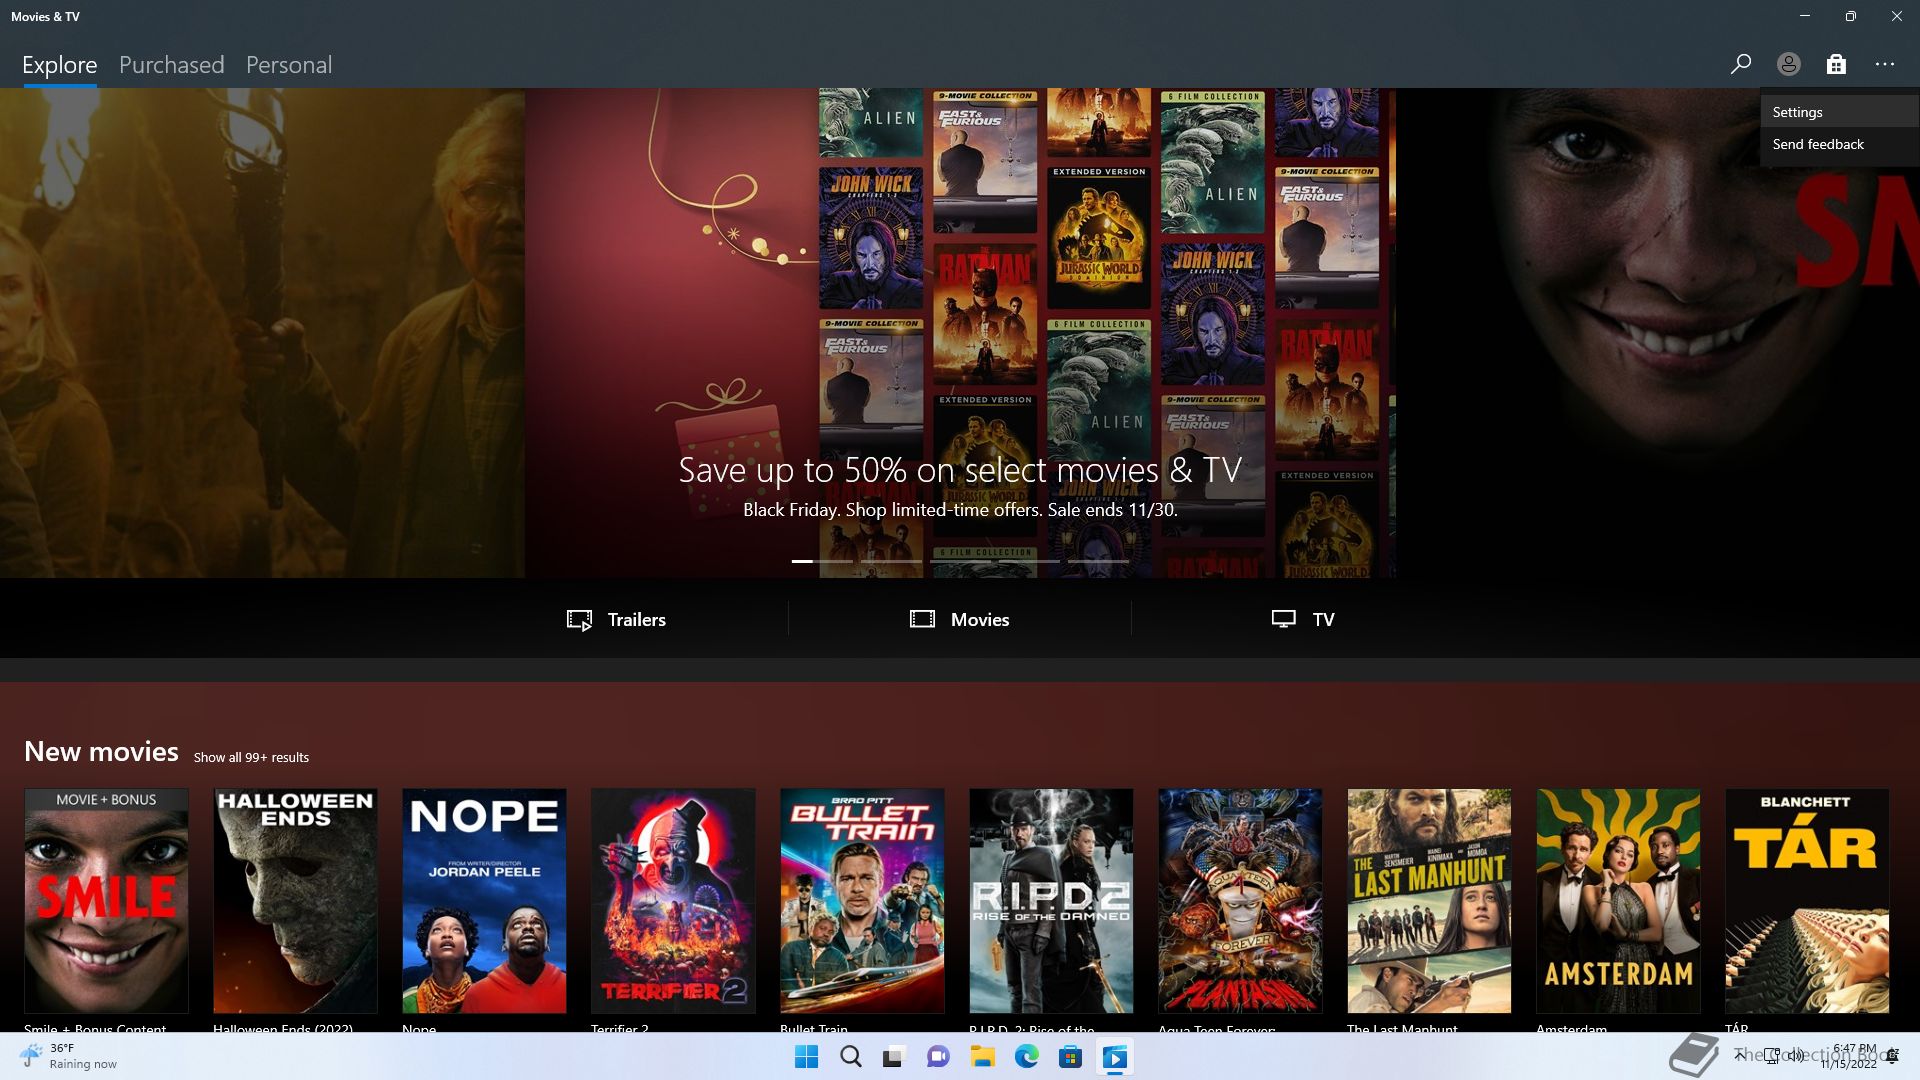Open taskbar Search
The width and height of the screenshot is (1920, 1080).
pyautogui.click(x=850, y=1057)
